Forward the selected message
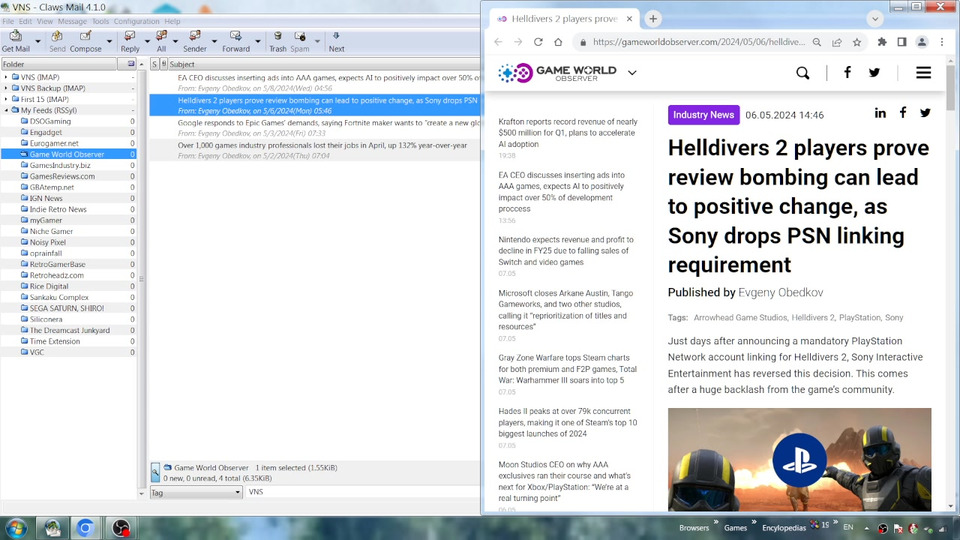960x540 pixels. pyautogui.click(x=236, y=41)
